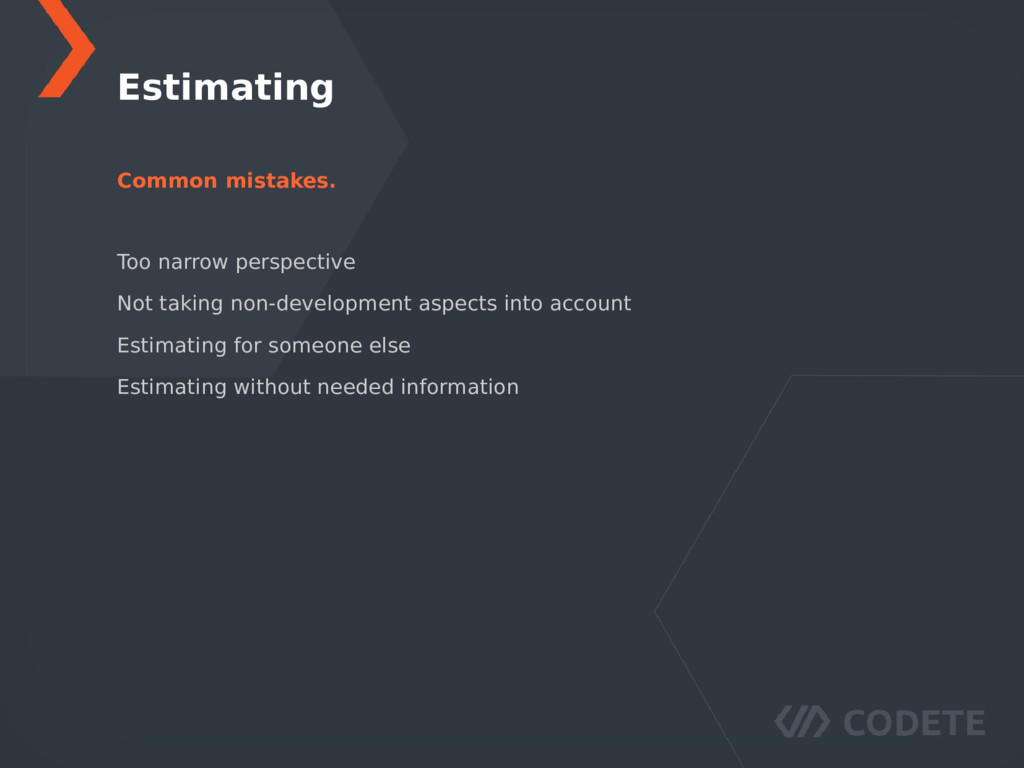Viewport: 1024px width, 768px height.
Task: Click the left vertex of outlined hexagon
Action: (x=655, y=612)
